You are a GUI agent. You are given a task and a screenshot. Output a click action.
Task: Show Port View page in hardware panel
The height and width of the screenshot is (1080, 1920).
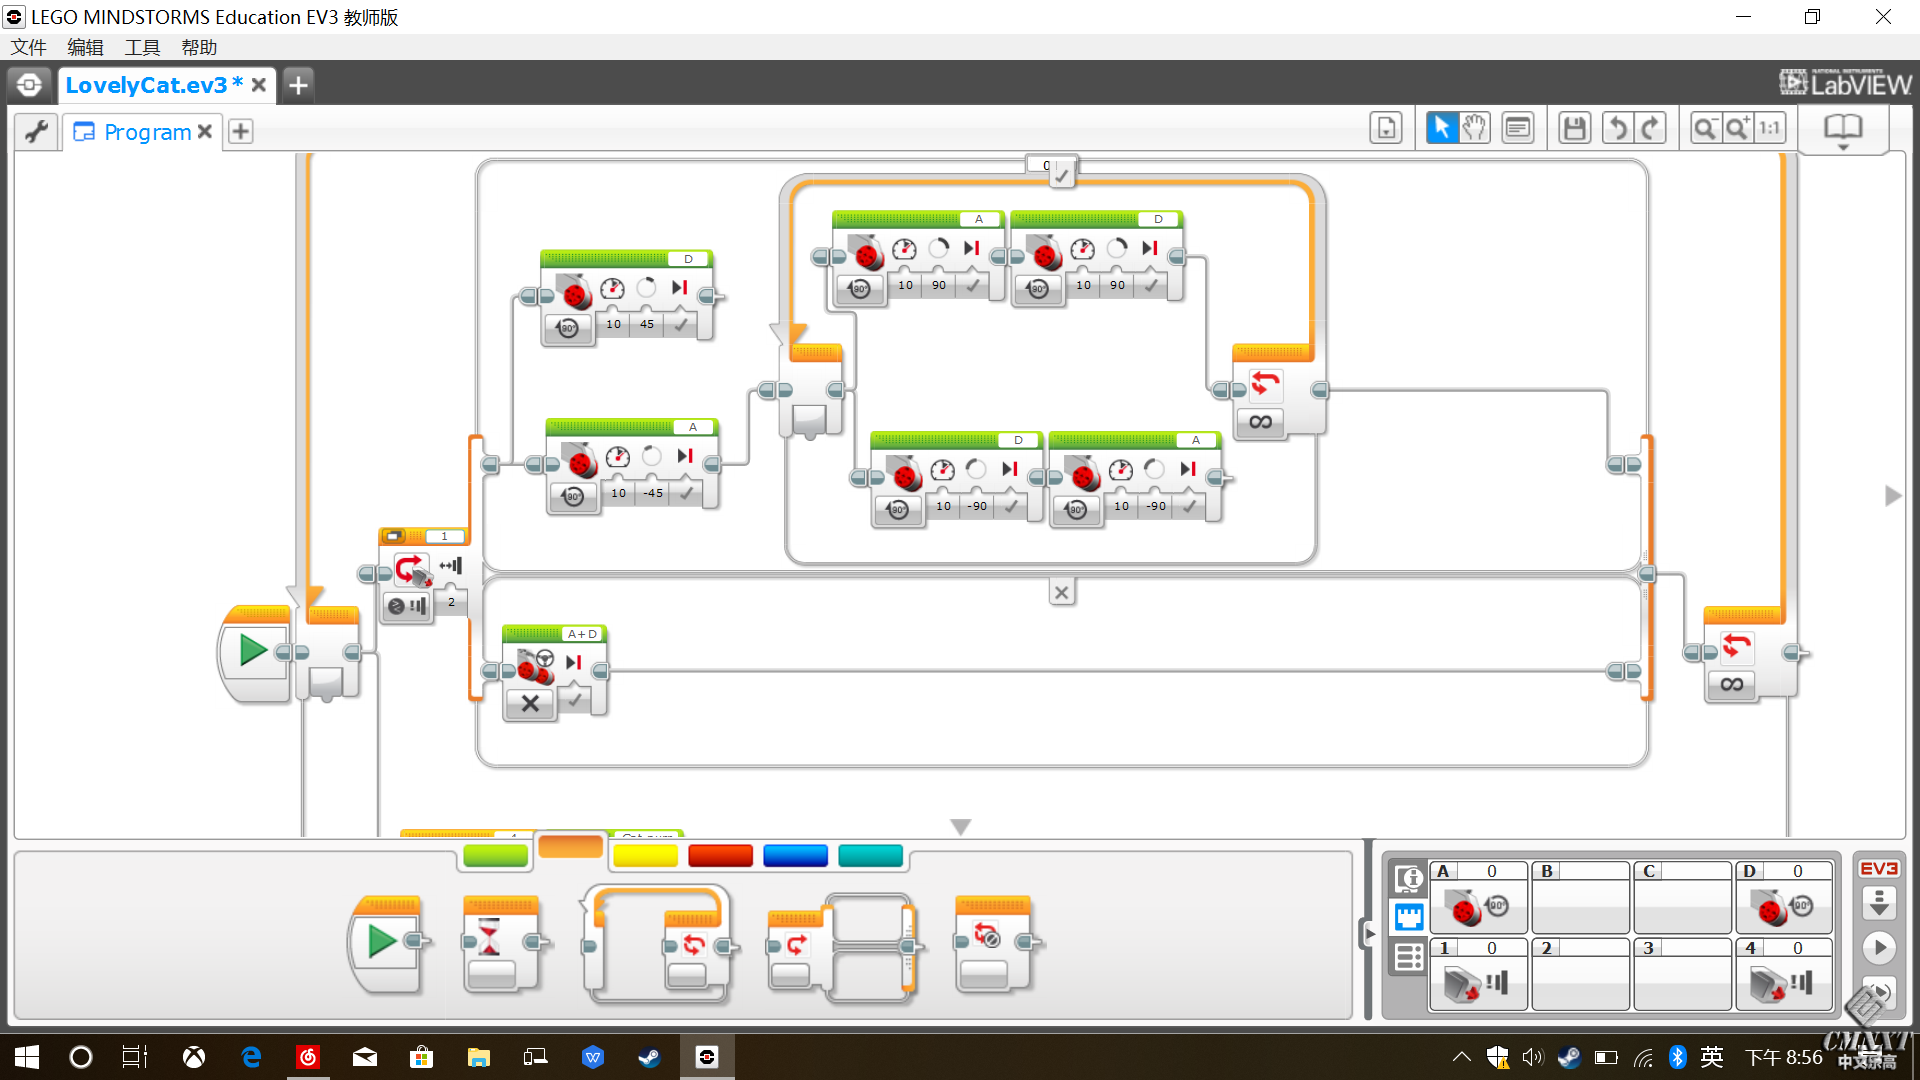[1409, 917]
